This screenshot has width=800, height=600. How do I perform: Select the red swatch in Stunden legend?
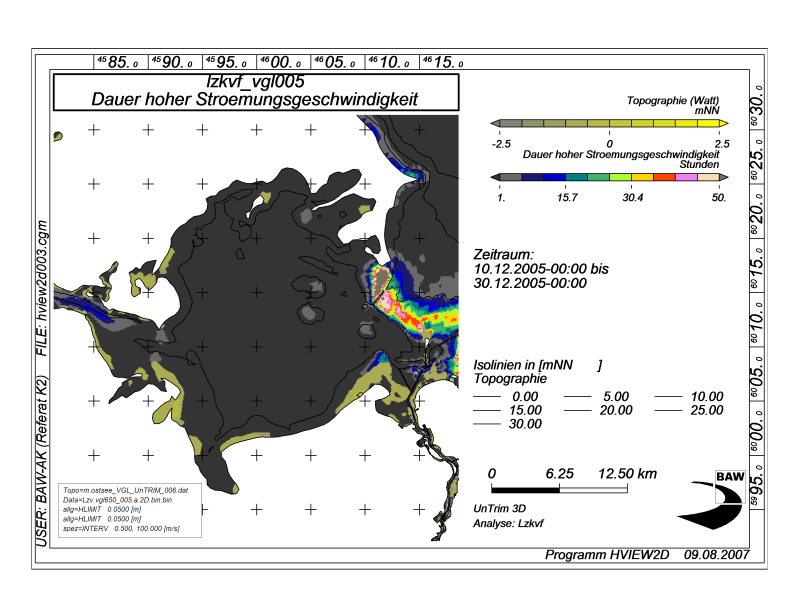(x=664, y=177)
